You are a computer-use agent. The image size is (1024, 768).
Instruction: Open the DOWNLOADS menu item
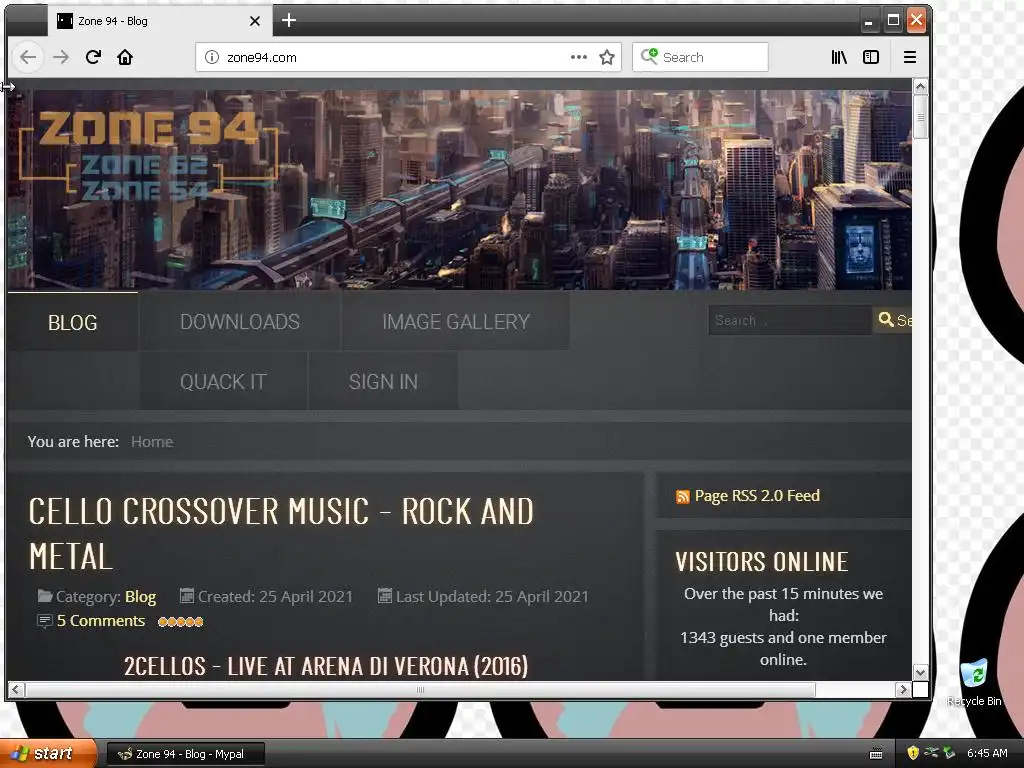point(240,321)
